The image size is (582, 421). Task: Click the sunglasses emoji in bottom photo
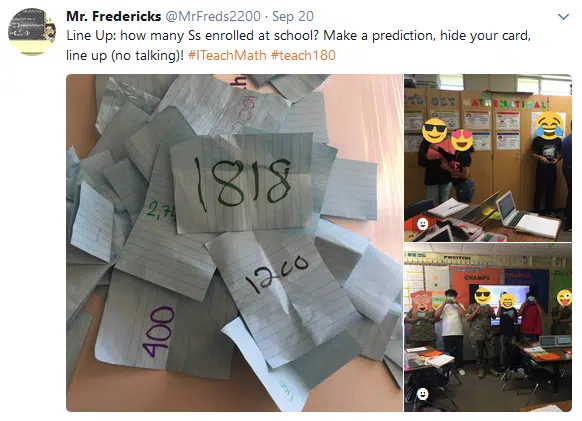[483, 296]
